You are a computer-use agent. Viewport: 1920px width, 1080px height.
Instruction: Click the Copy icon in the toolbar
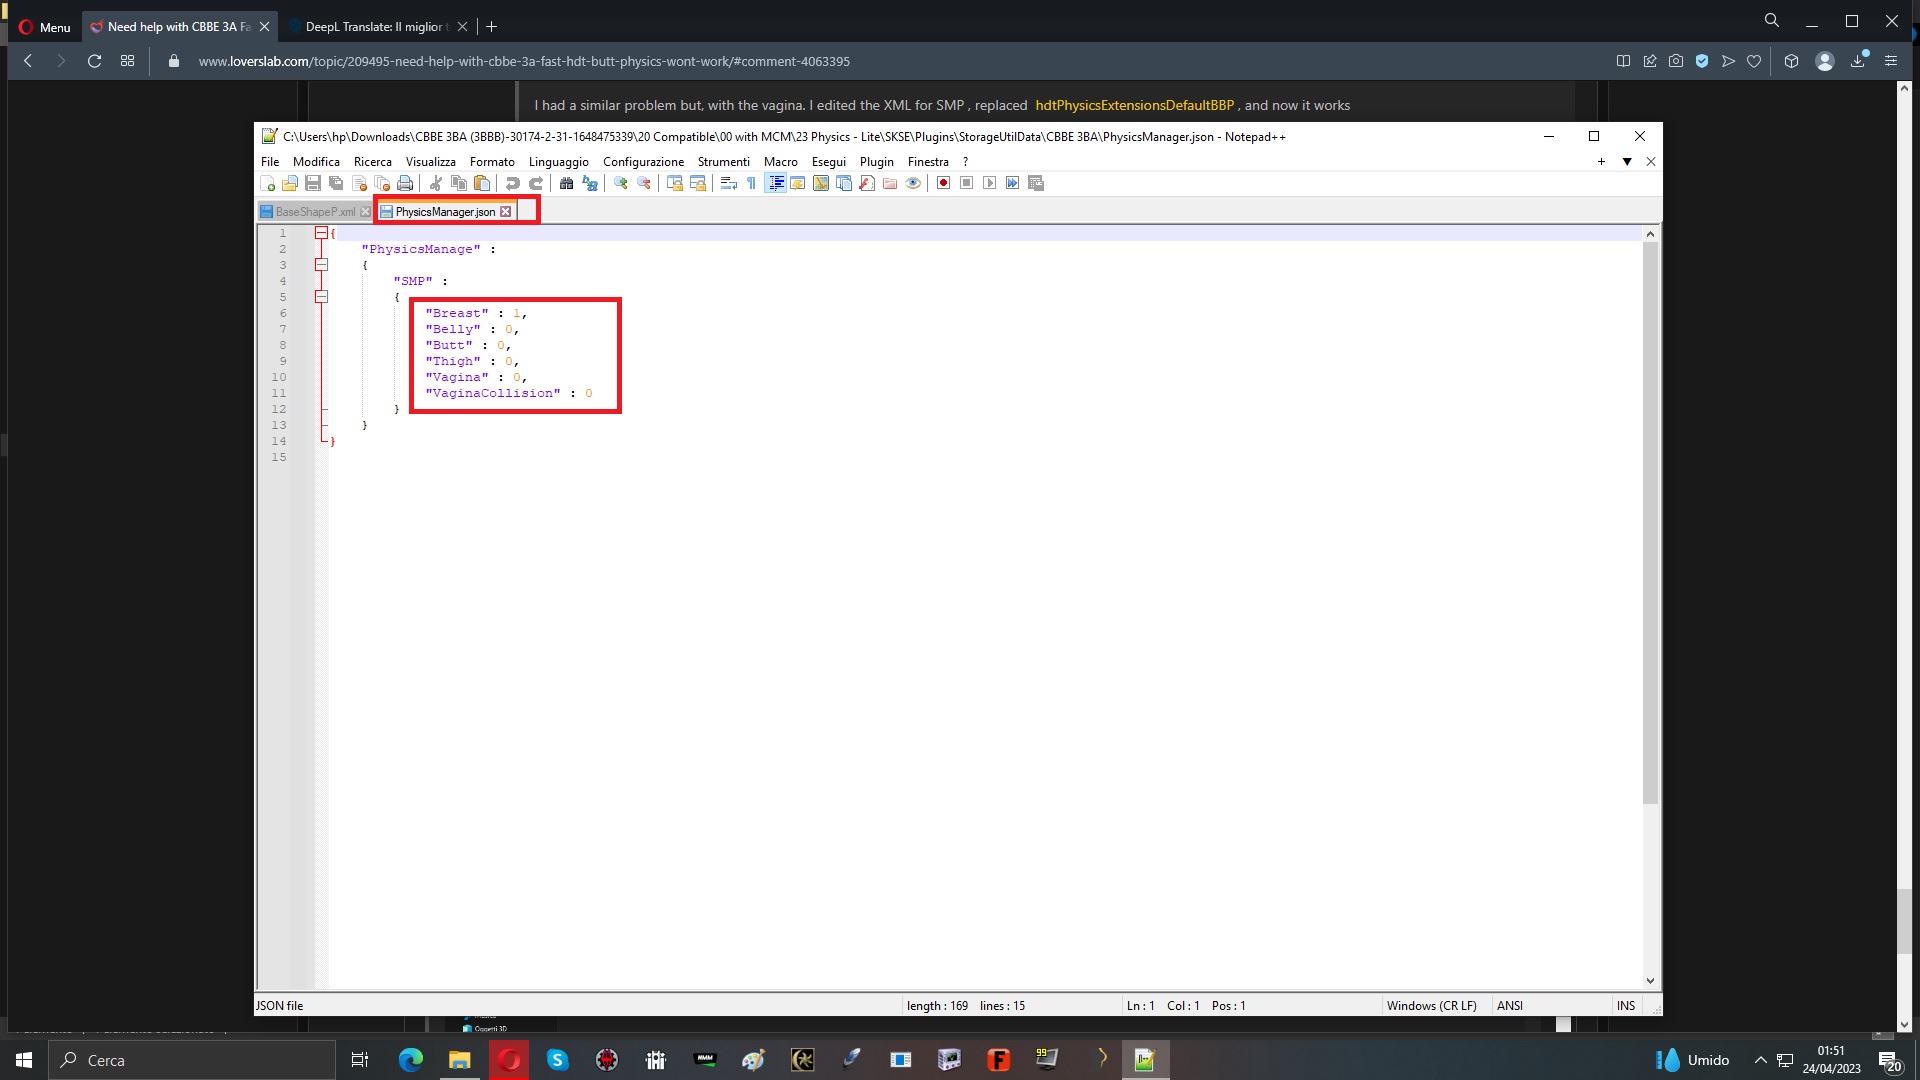click(x=459, y=183)
